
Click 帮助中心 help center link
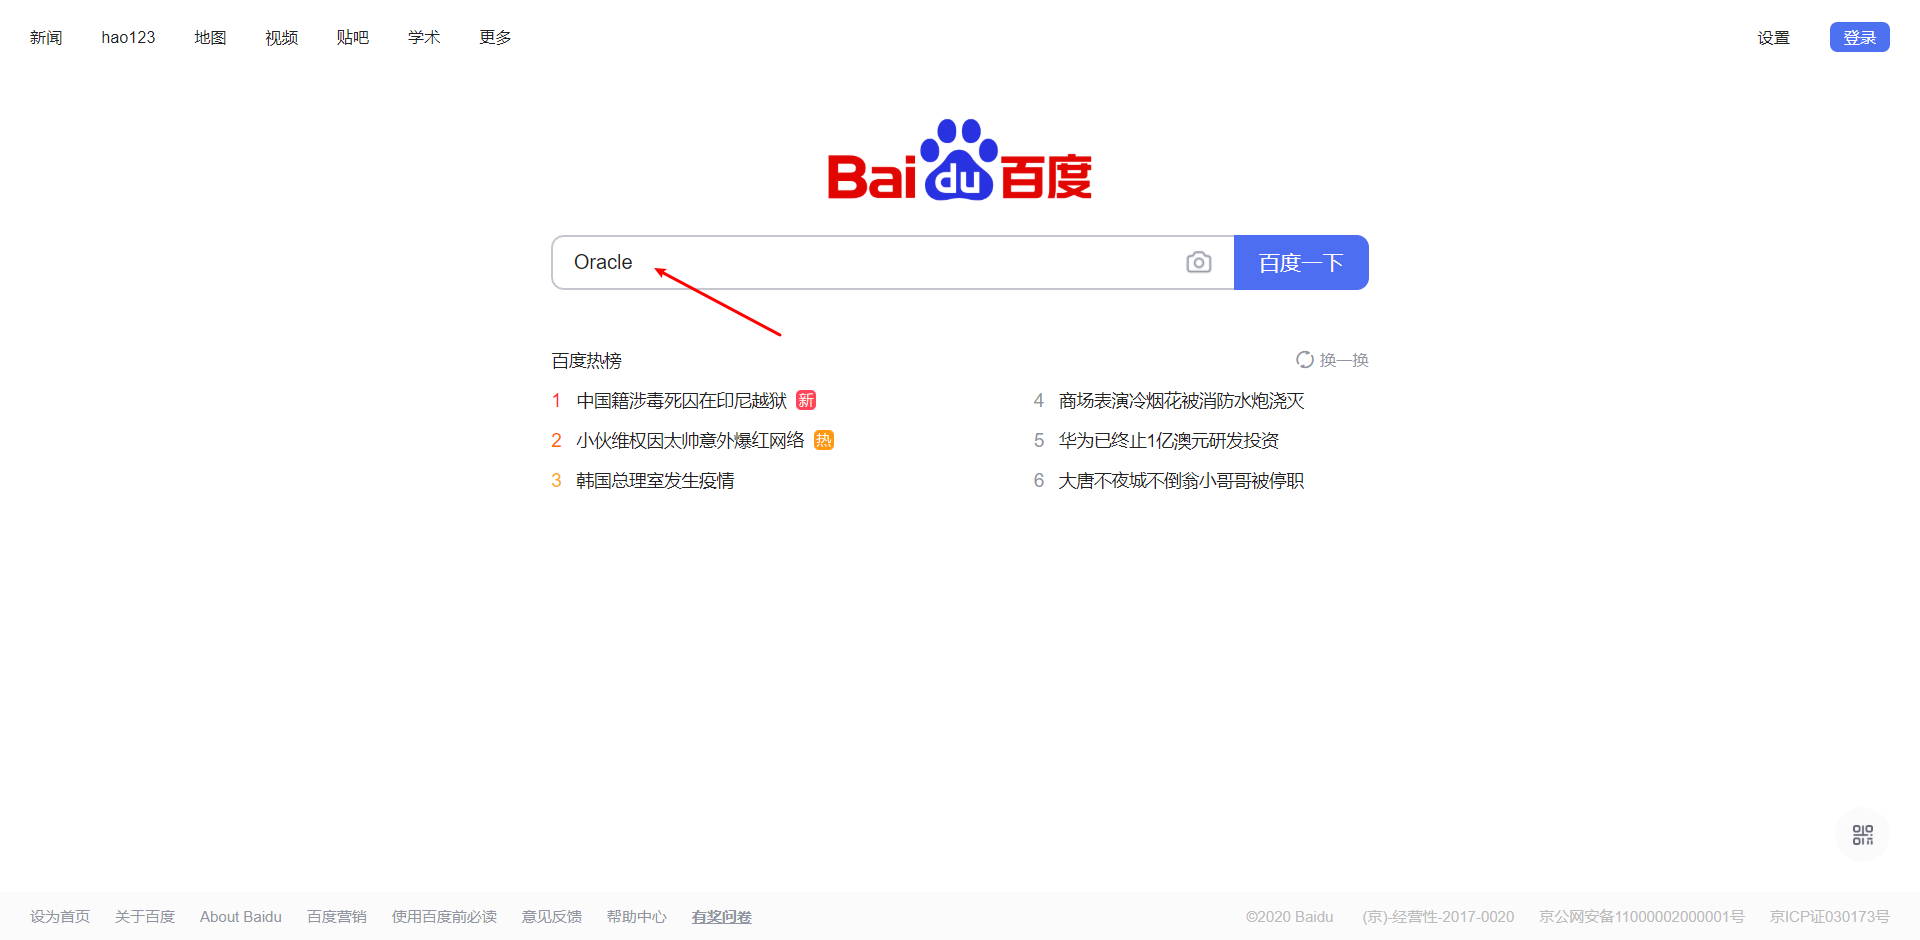tap(637, 917)
